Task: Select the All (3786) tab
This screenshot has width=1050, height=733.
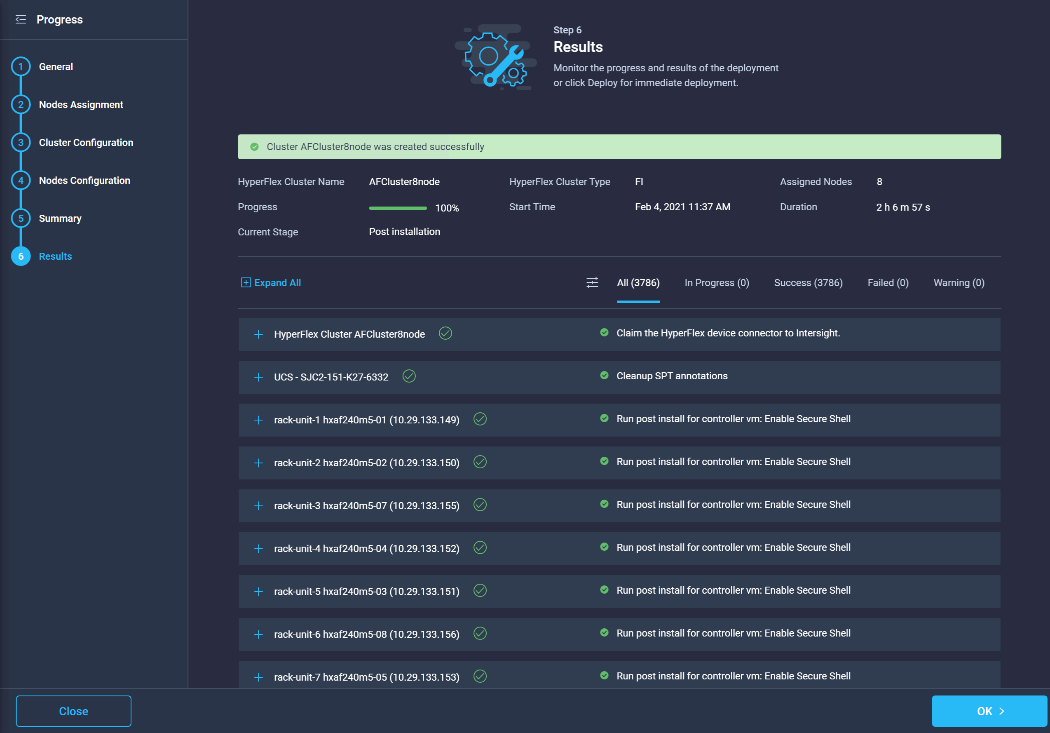Action: coord(638,282)
